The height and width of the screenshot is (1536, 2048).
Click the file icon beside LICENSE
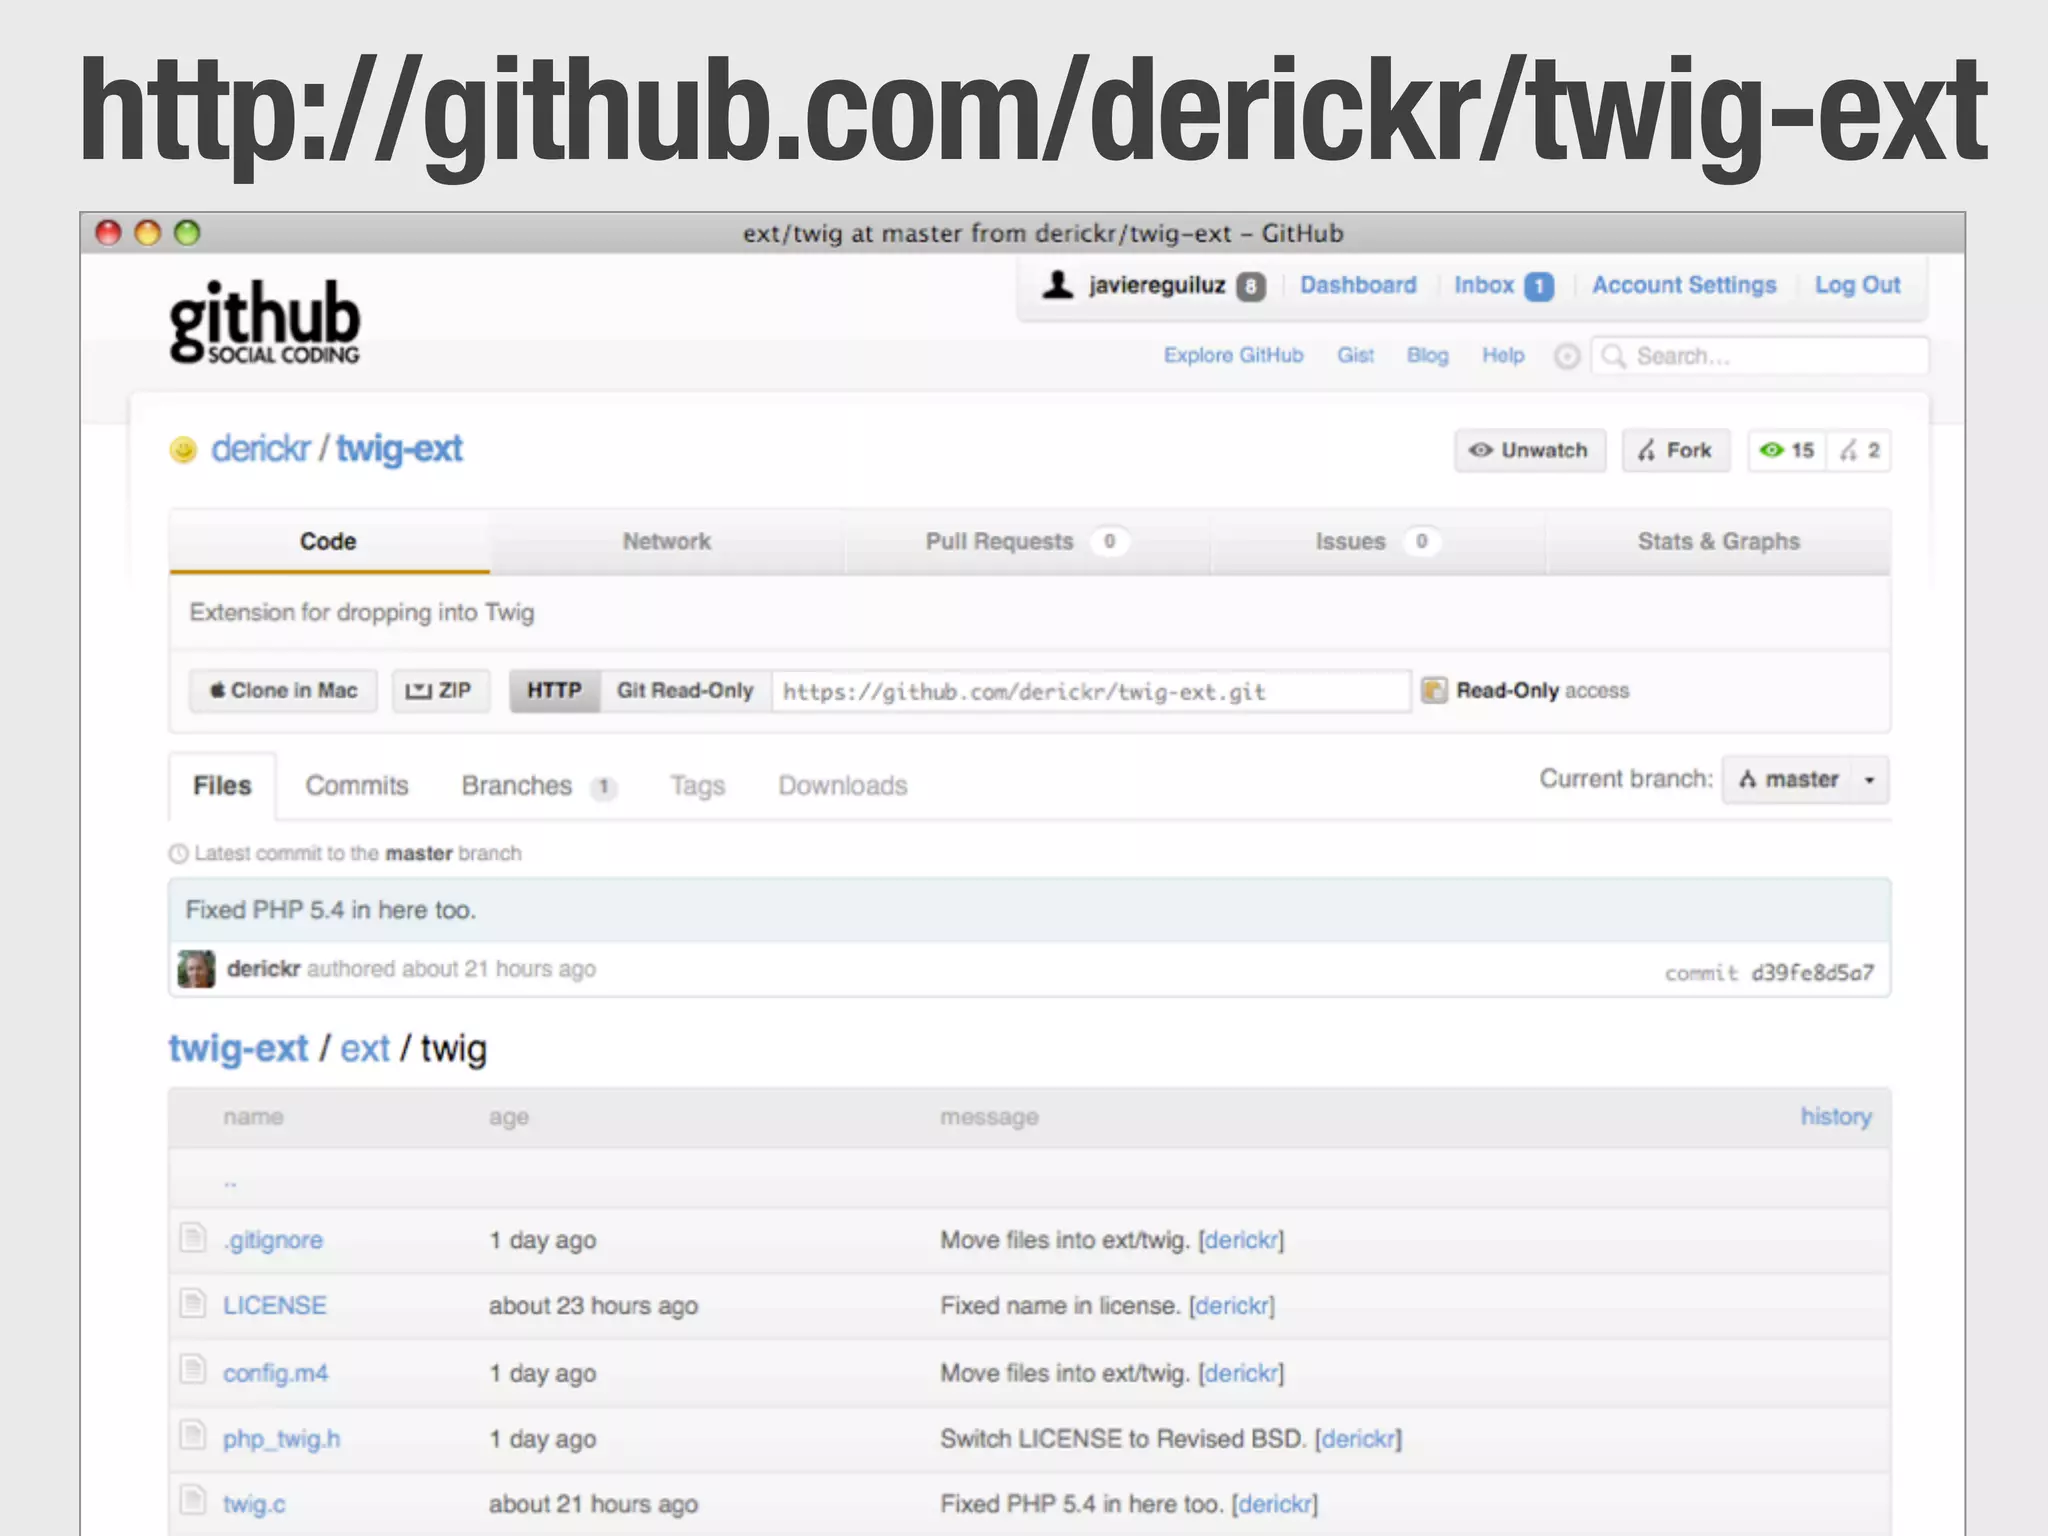click(x=192, y=1303)
